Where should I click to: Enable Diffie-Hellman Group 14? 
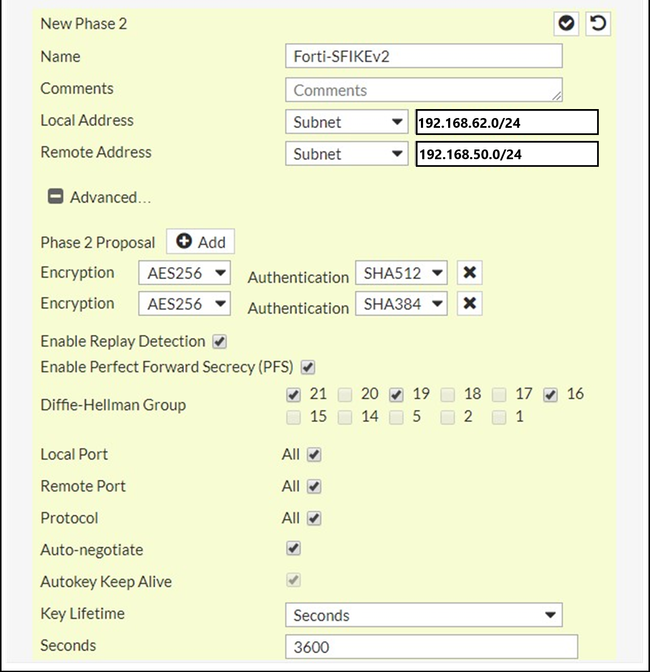pyautogui.click(x=345, y=417)
